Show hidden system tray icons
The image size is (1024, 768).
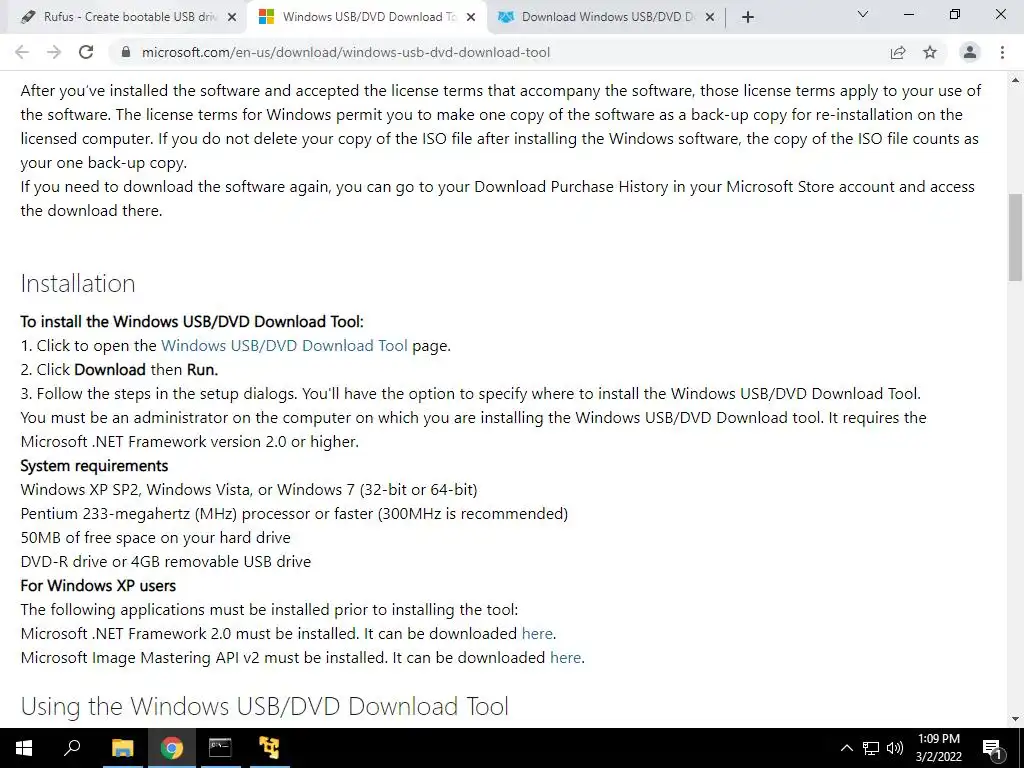[x=846, y=748]
